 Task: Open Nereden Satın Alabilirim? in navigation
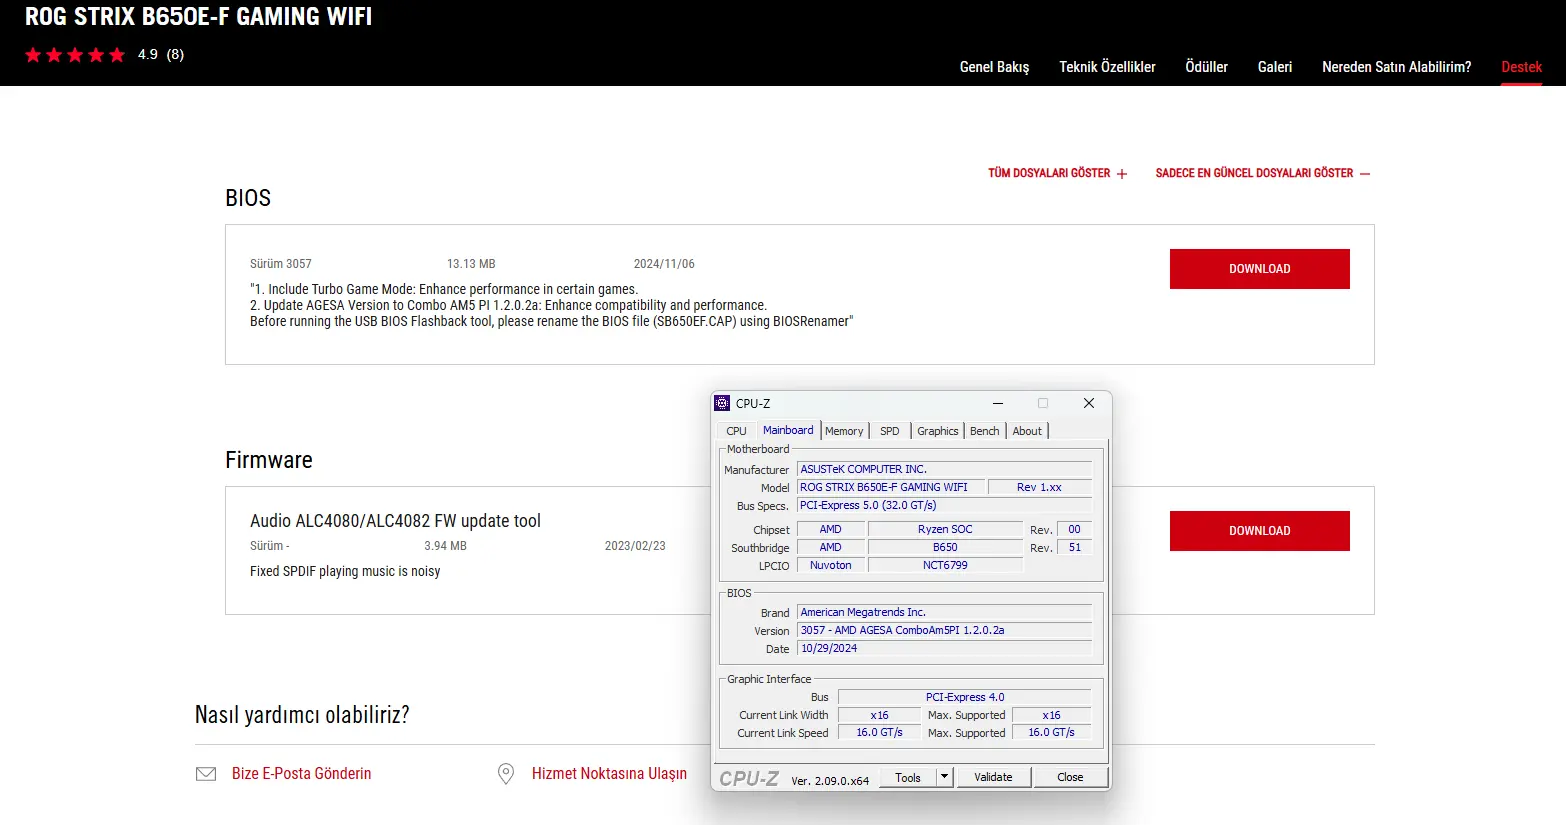[x=1396, y=67]
